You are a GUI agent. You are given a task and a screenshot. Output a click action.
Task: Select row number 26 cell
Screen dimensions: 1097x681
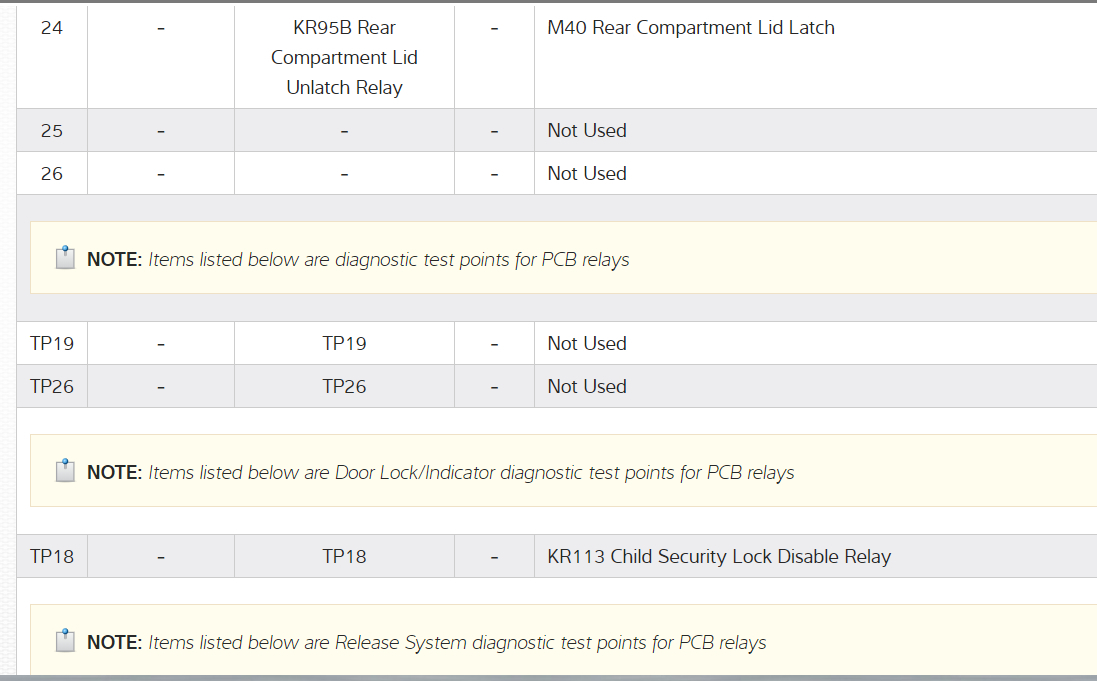52,173
